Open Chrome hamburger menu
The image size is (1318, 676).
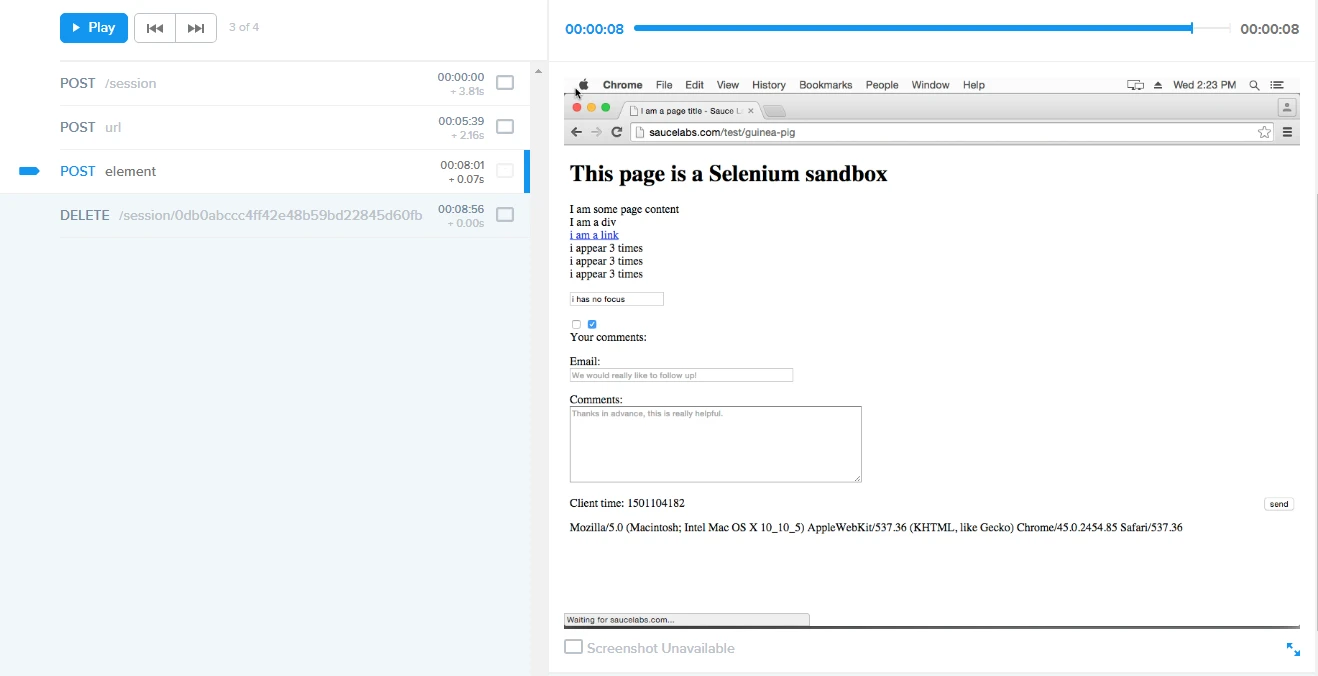pyautogui.click(x=1288, y=132)
